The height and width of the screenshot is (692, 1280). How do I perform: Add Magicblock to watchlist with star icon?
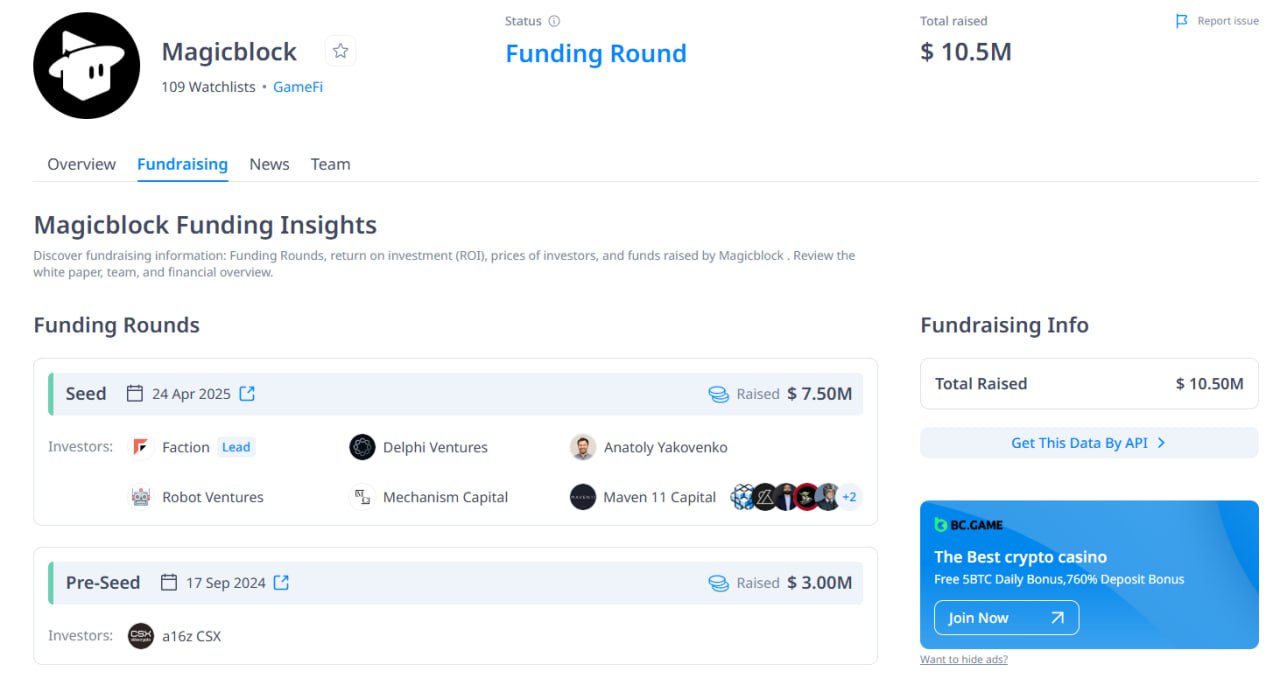pos(340,51)
